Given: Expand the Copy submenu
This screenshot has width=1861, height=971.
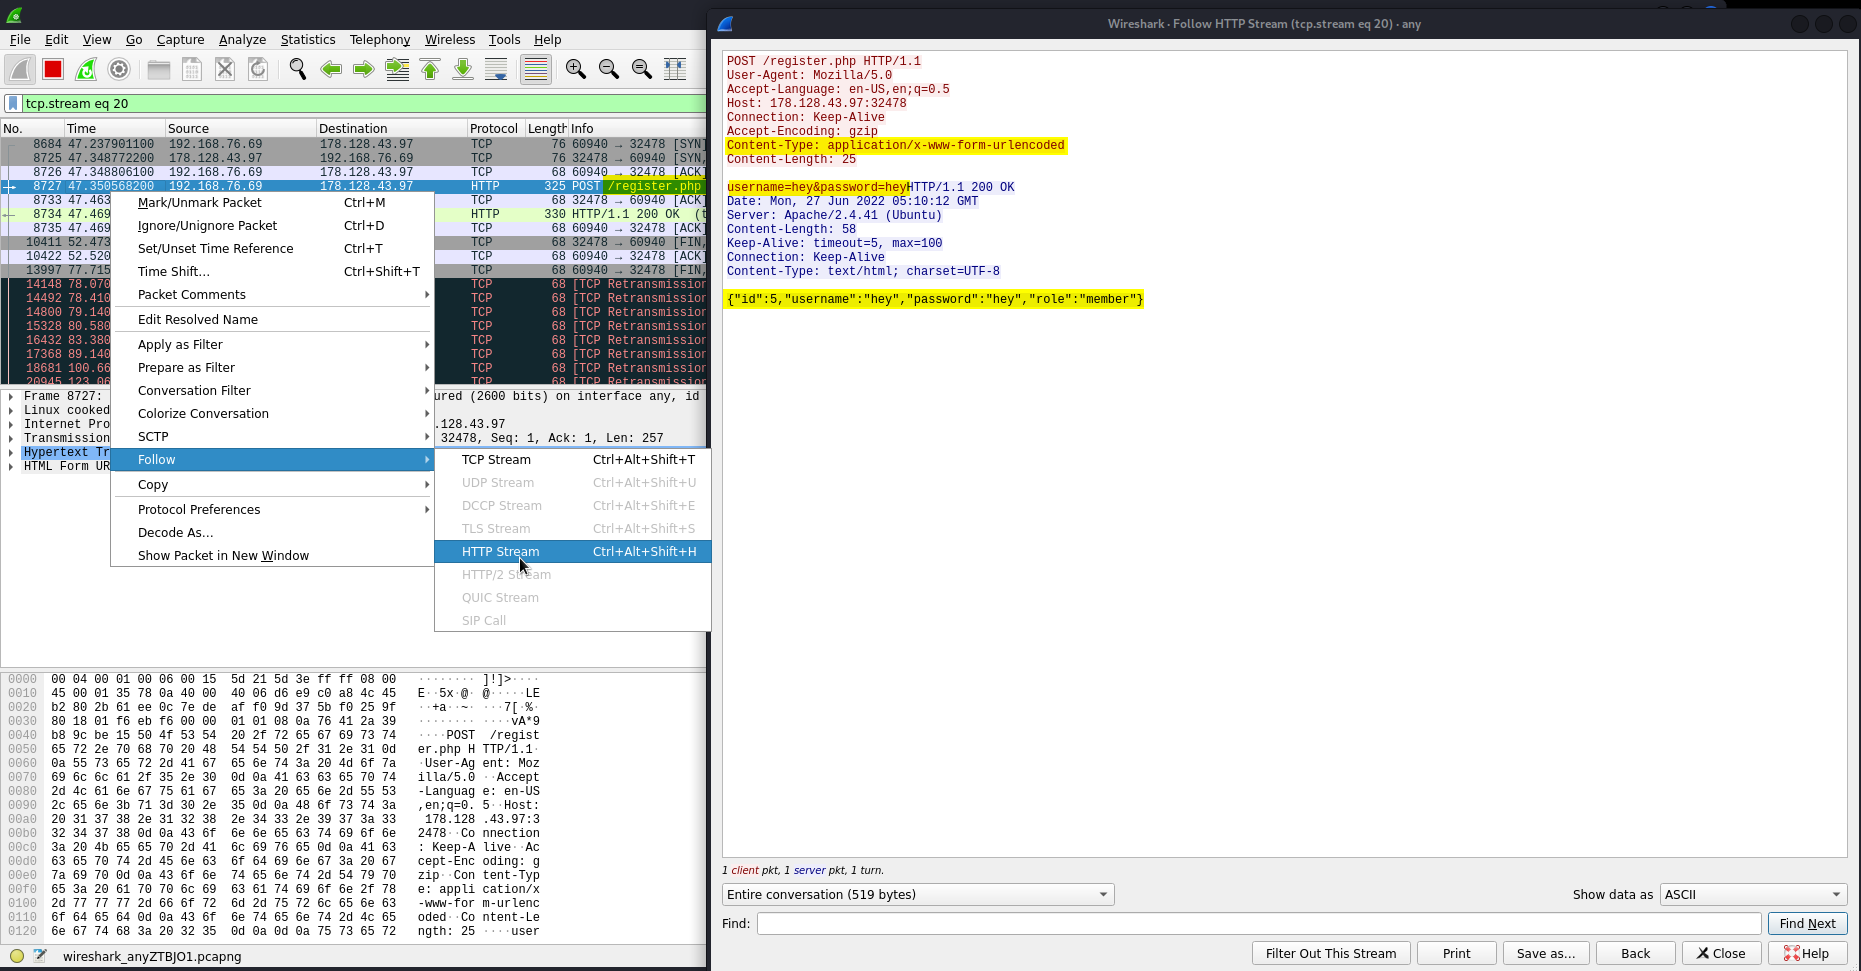Looking at the screenshot, I should (x=272, y=484).
